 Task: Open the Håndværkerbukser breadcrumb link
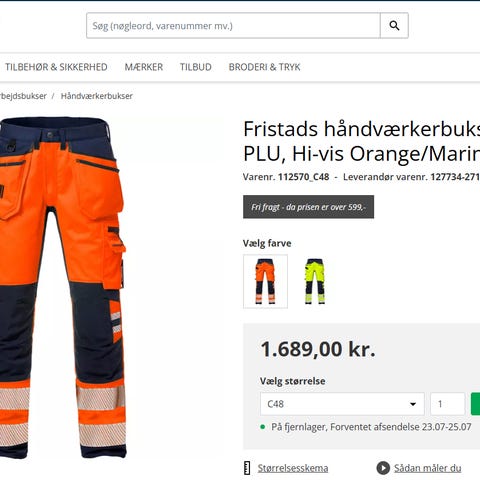coord(97,96)
